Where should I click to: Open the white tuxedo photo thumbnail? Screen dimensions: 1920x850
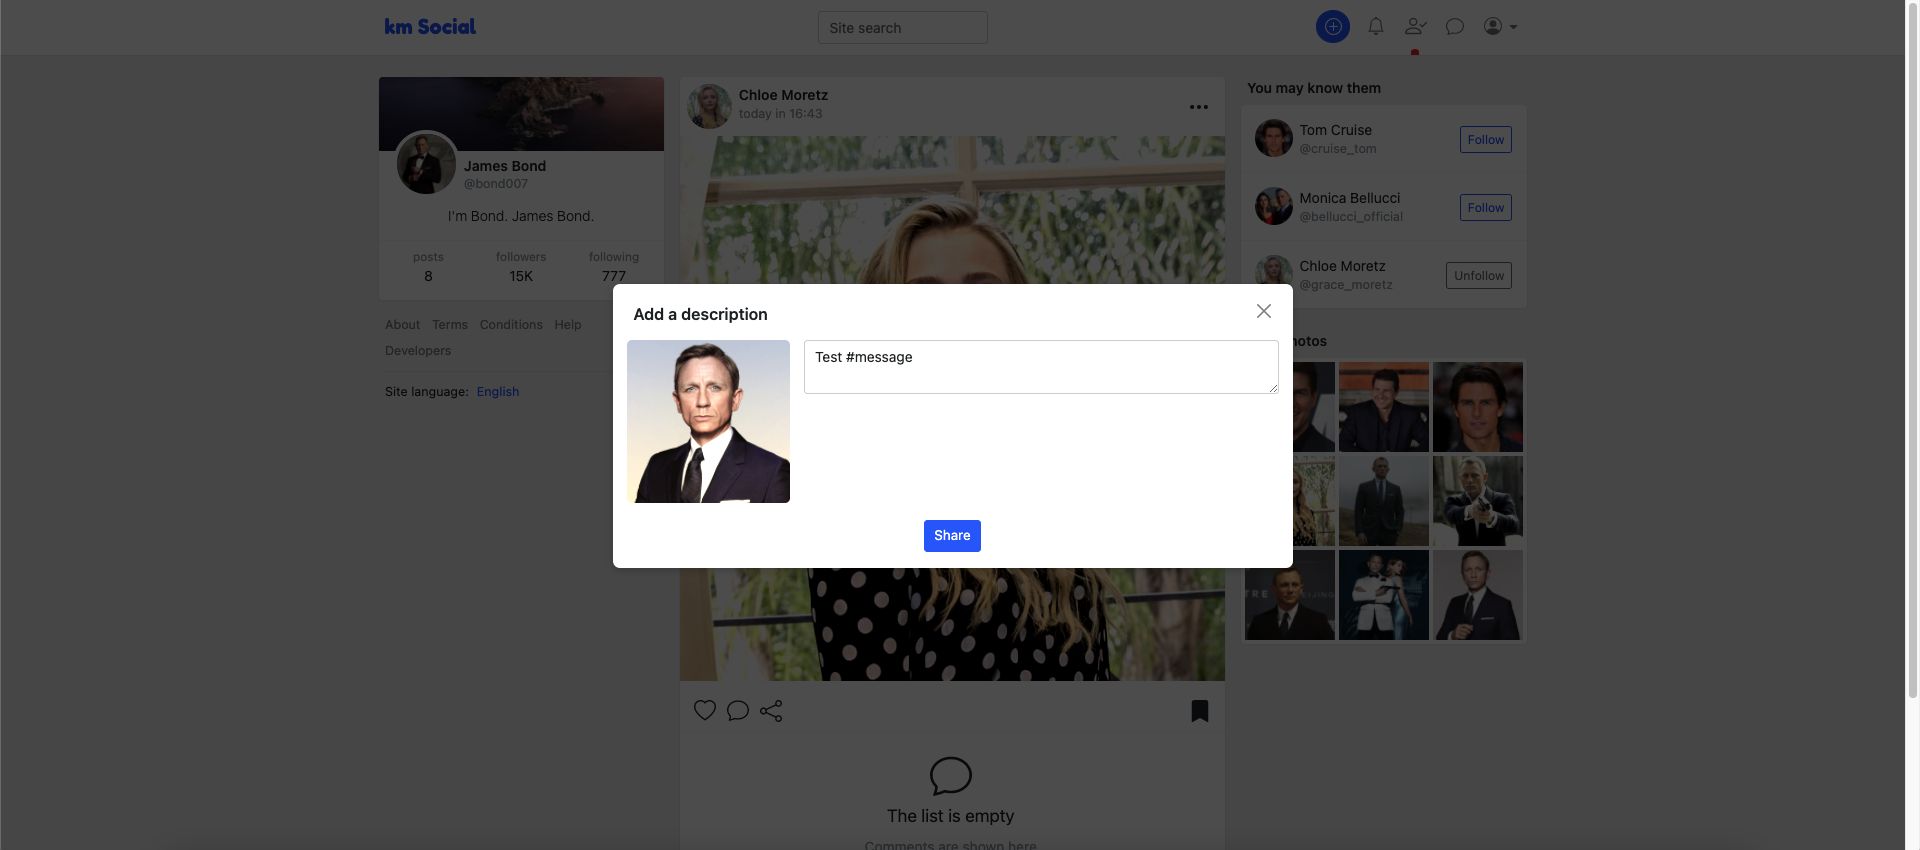(x=1384, y=595)
